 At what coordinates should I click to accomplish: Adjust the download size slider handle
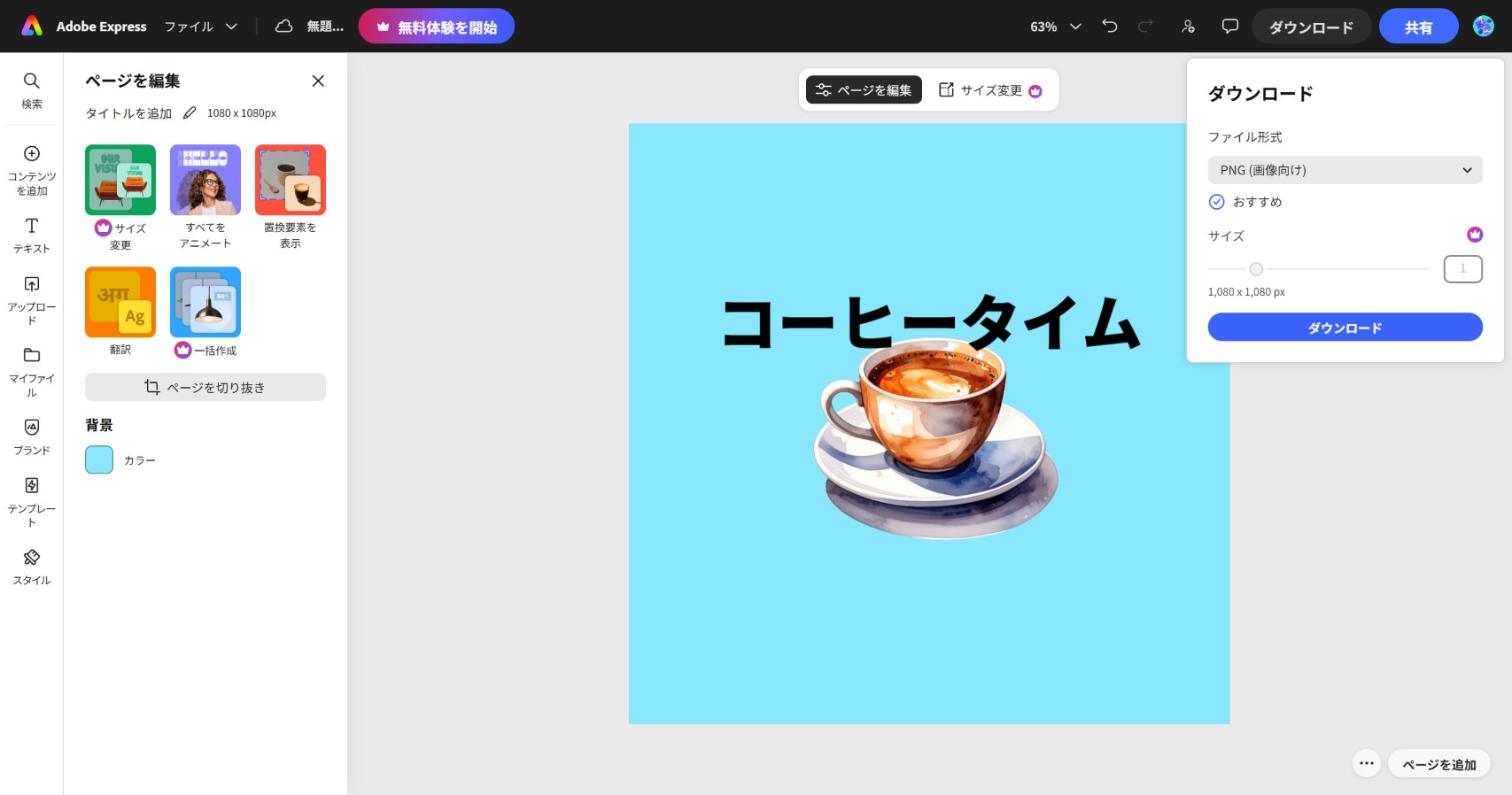(1256, 269)
